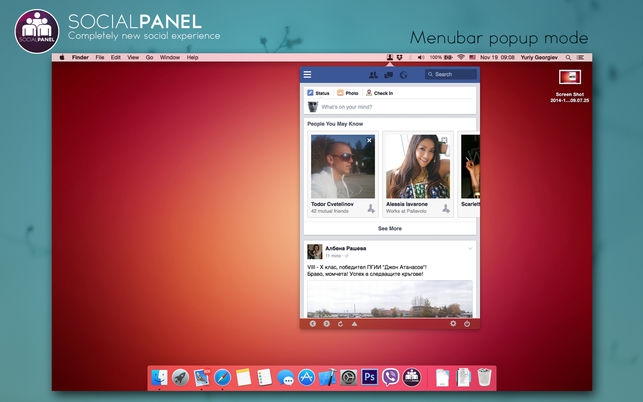Image resolution: width=643 pixels, height=402 pixels.
Task: Click the SocialPanel menubar icon
Action: click(390, 57)
